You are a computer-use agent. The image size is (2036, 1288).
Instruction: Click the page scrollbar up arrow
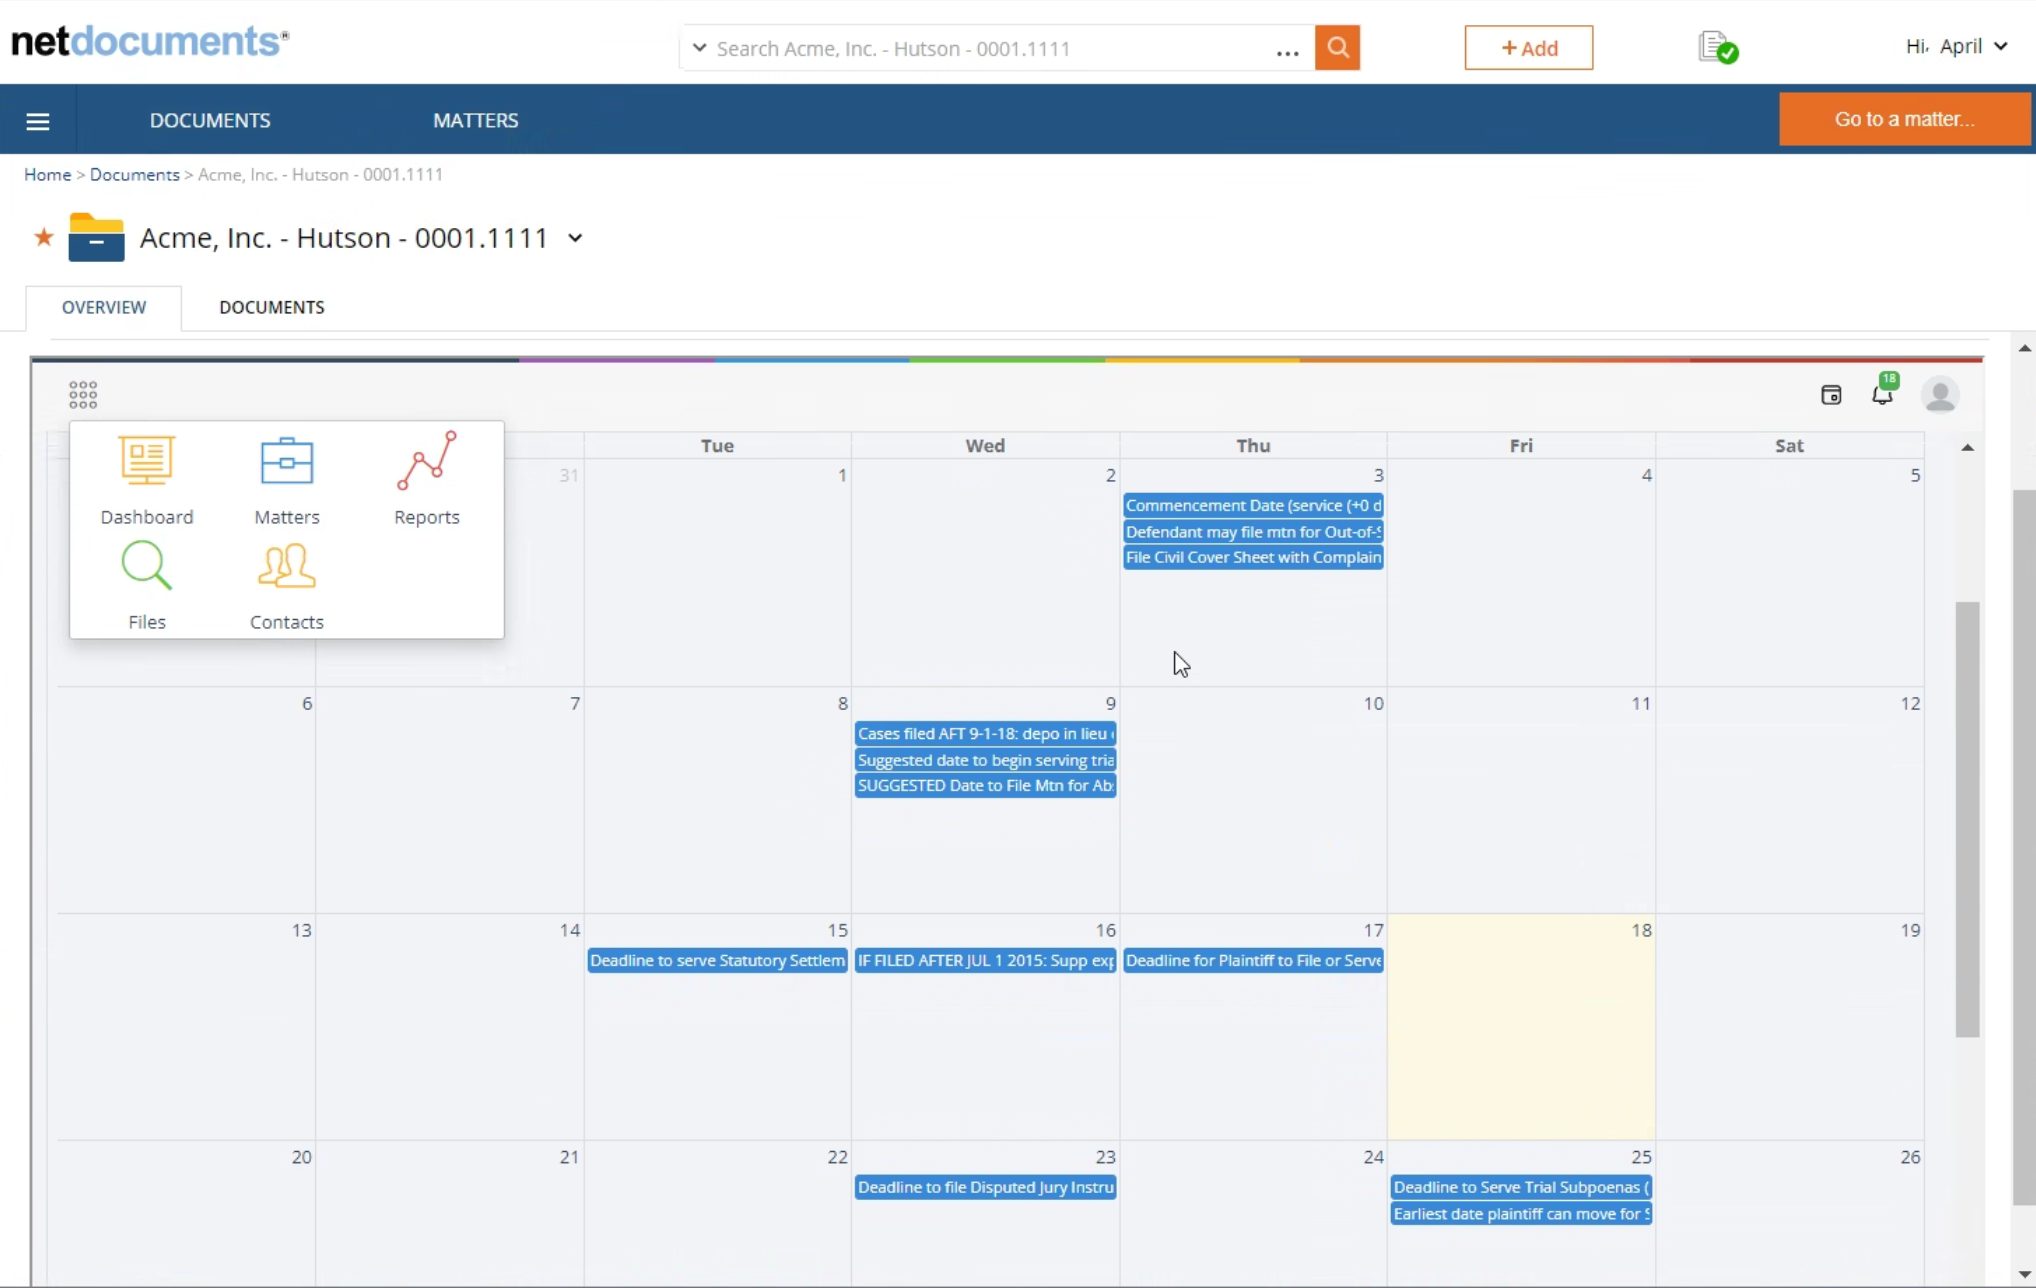click(x=2025, y=348)
